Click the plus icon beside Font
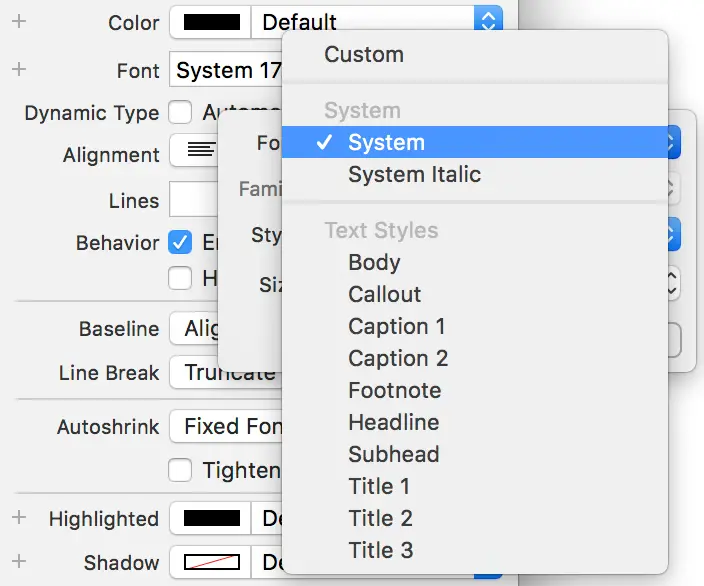This screenshot has width=704, height=586. (19, 70)
